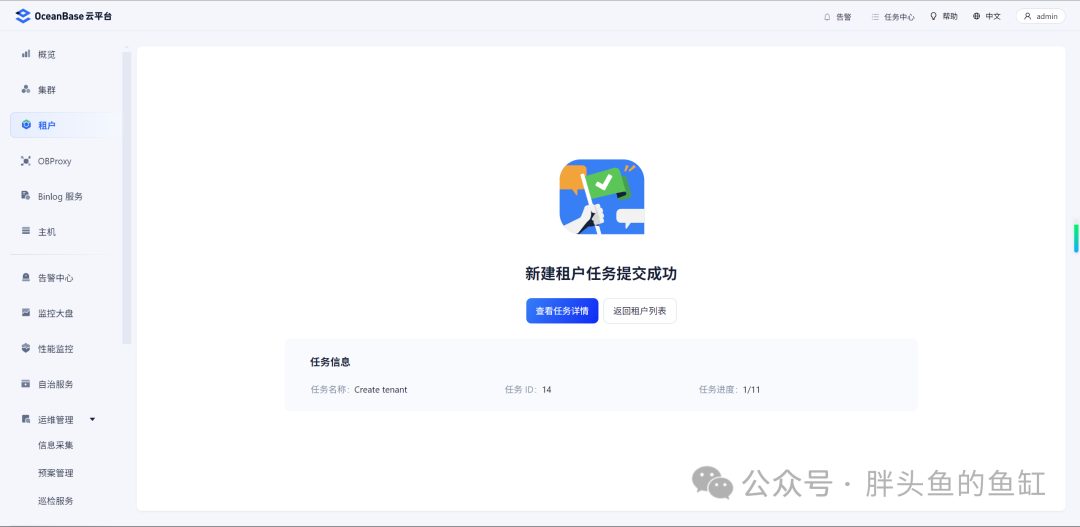This screenshot has height=527, width=1080.
Task: Click the 概览 bar chart icon
Action: point(26,54)
